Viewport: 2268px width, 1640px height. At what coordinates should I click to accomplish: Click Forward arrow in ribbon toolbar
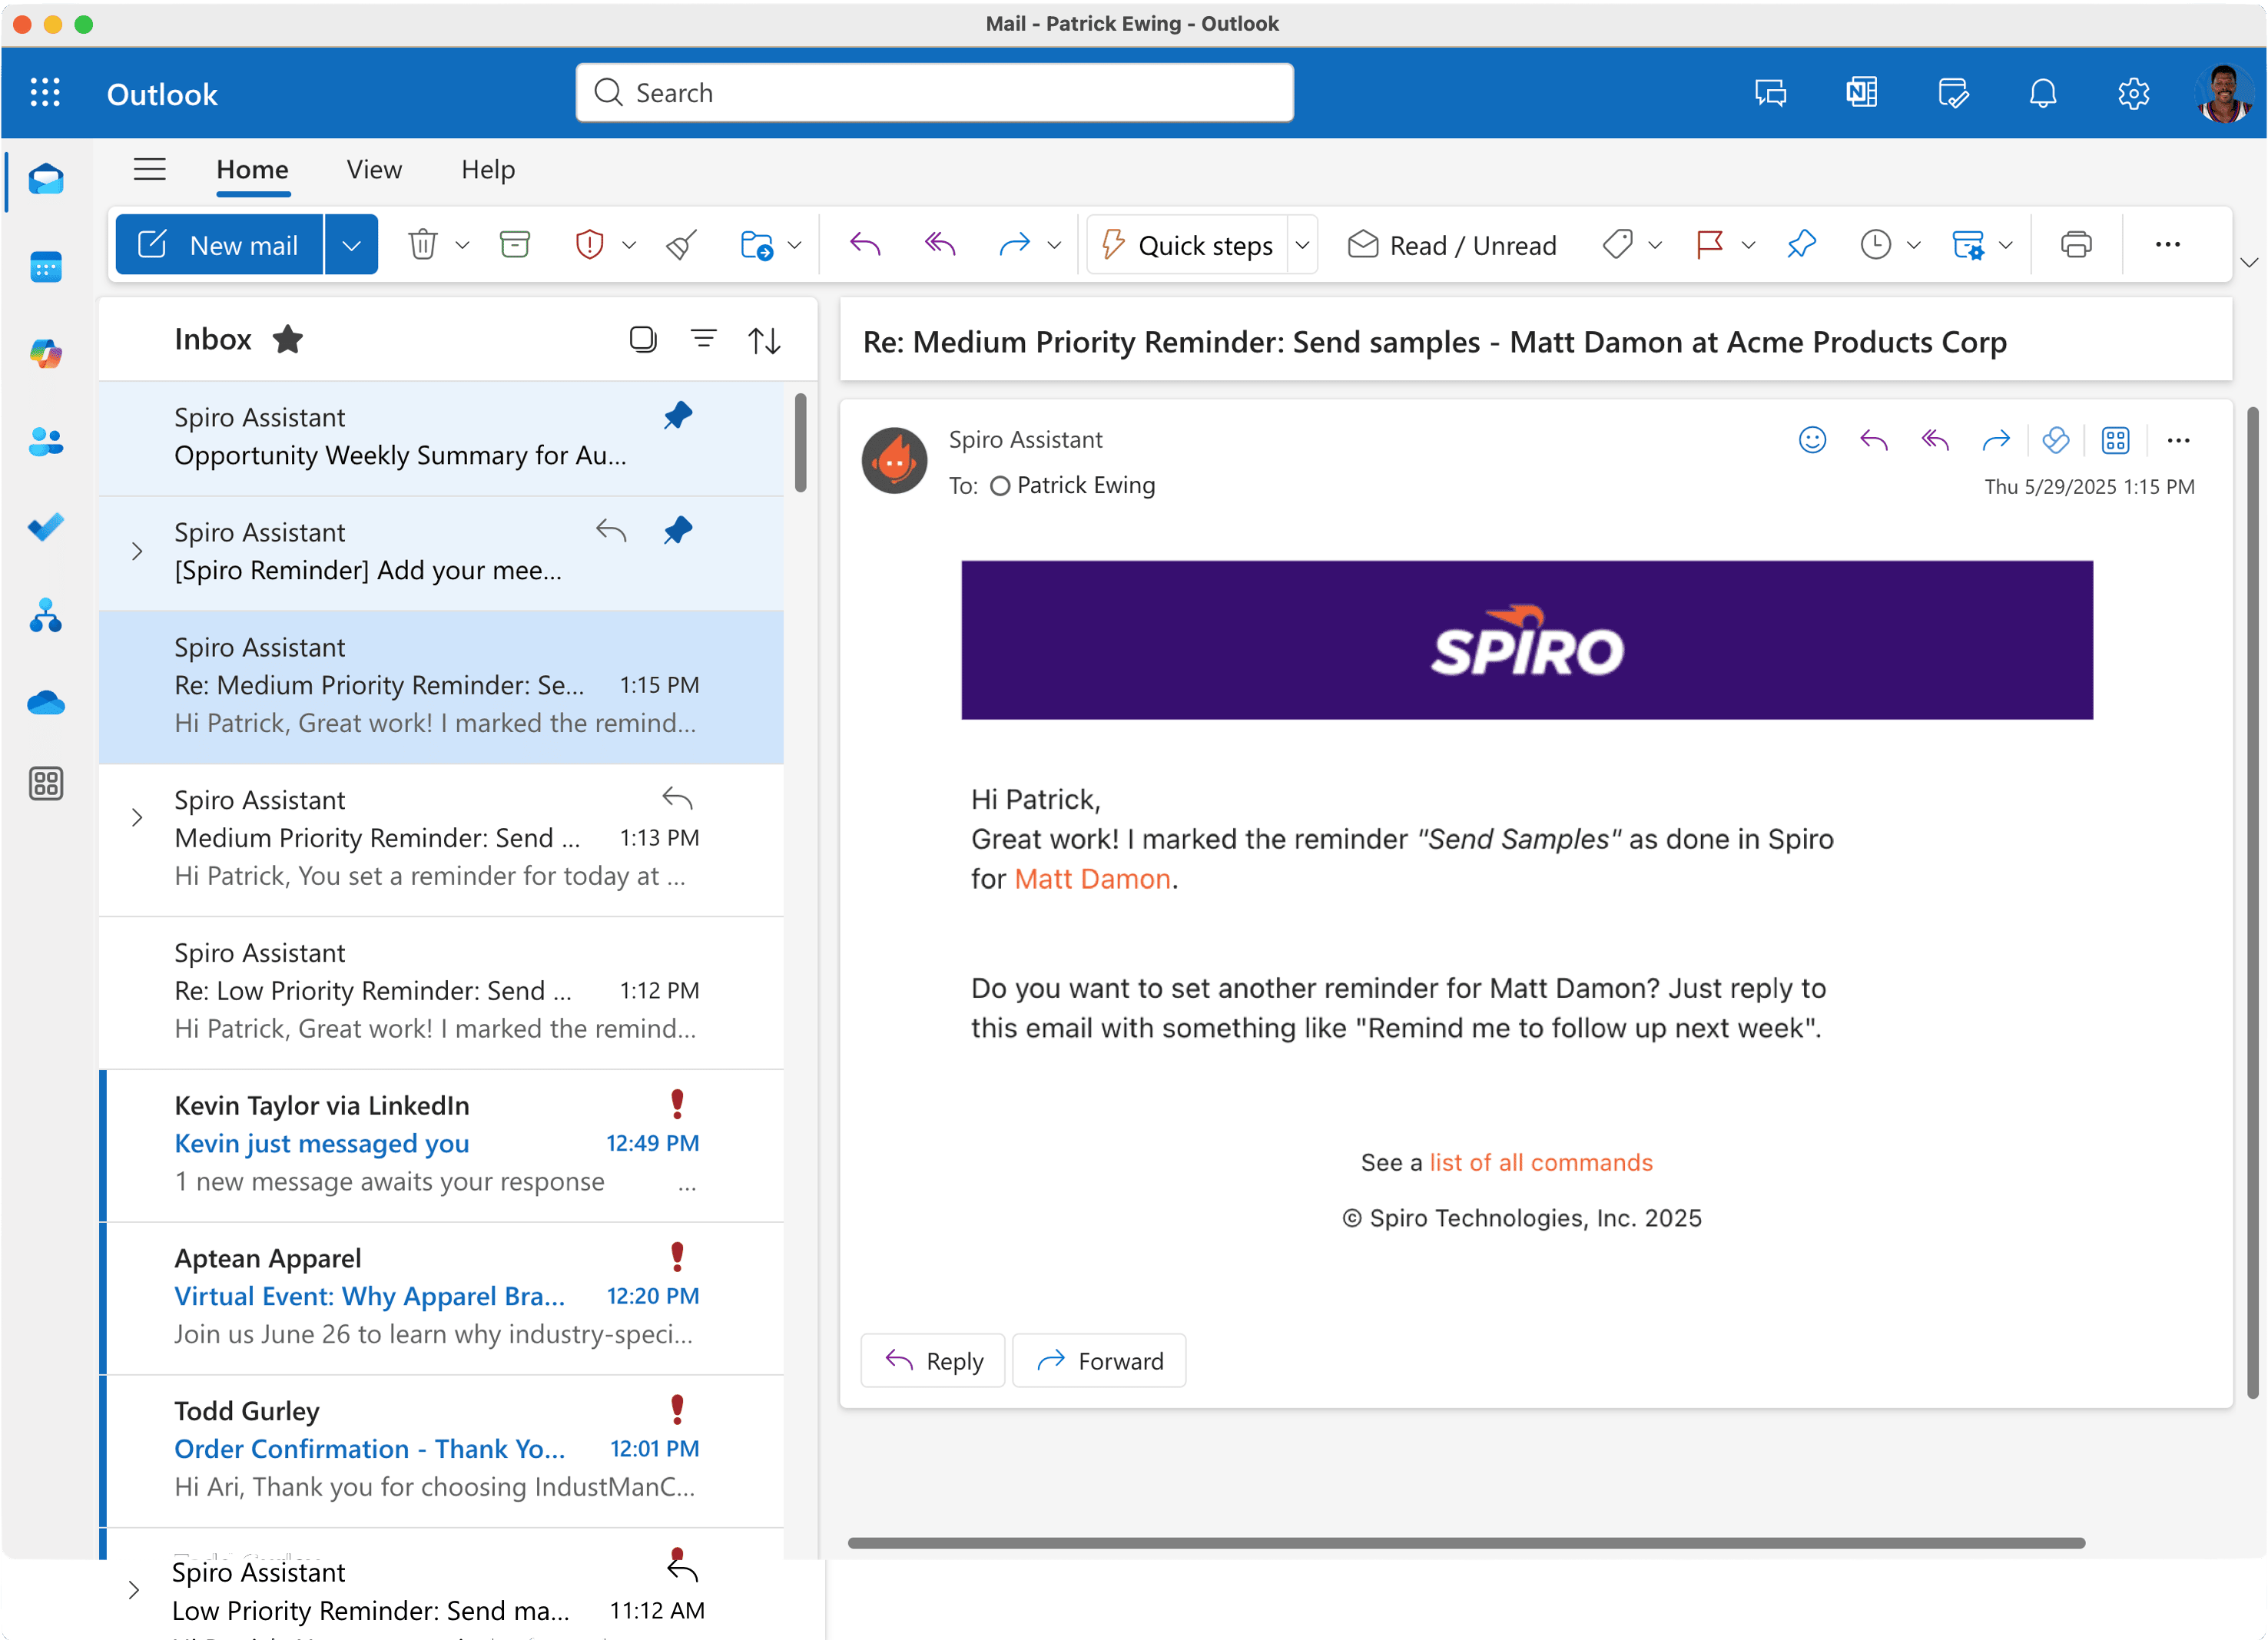(x=1014, y=245)
